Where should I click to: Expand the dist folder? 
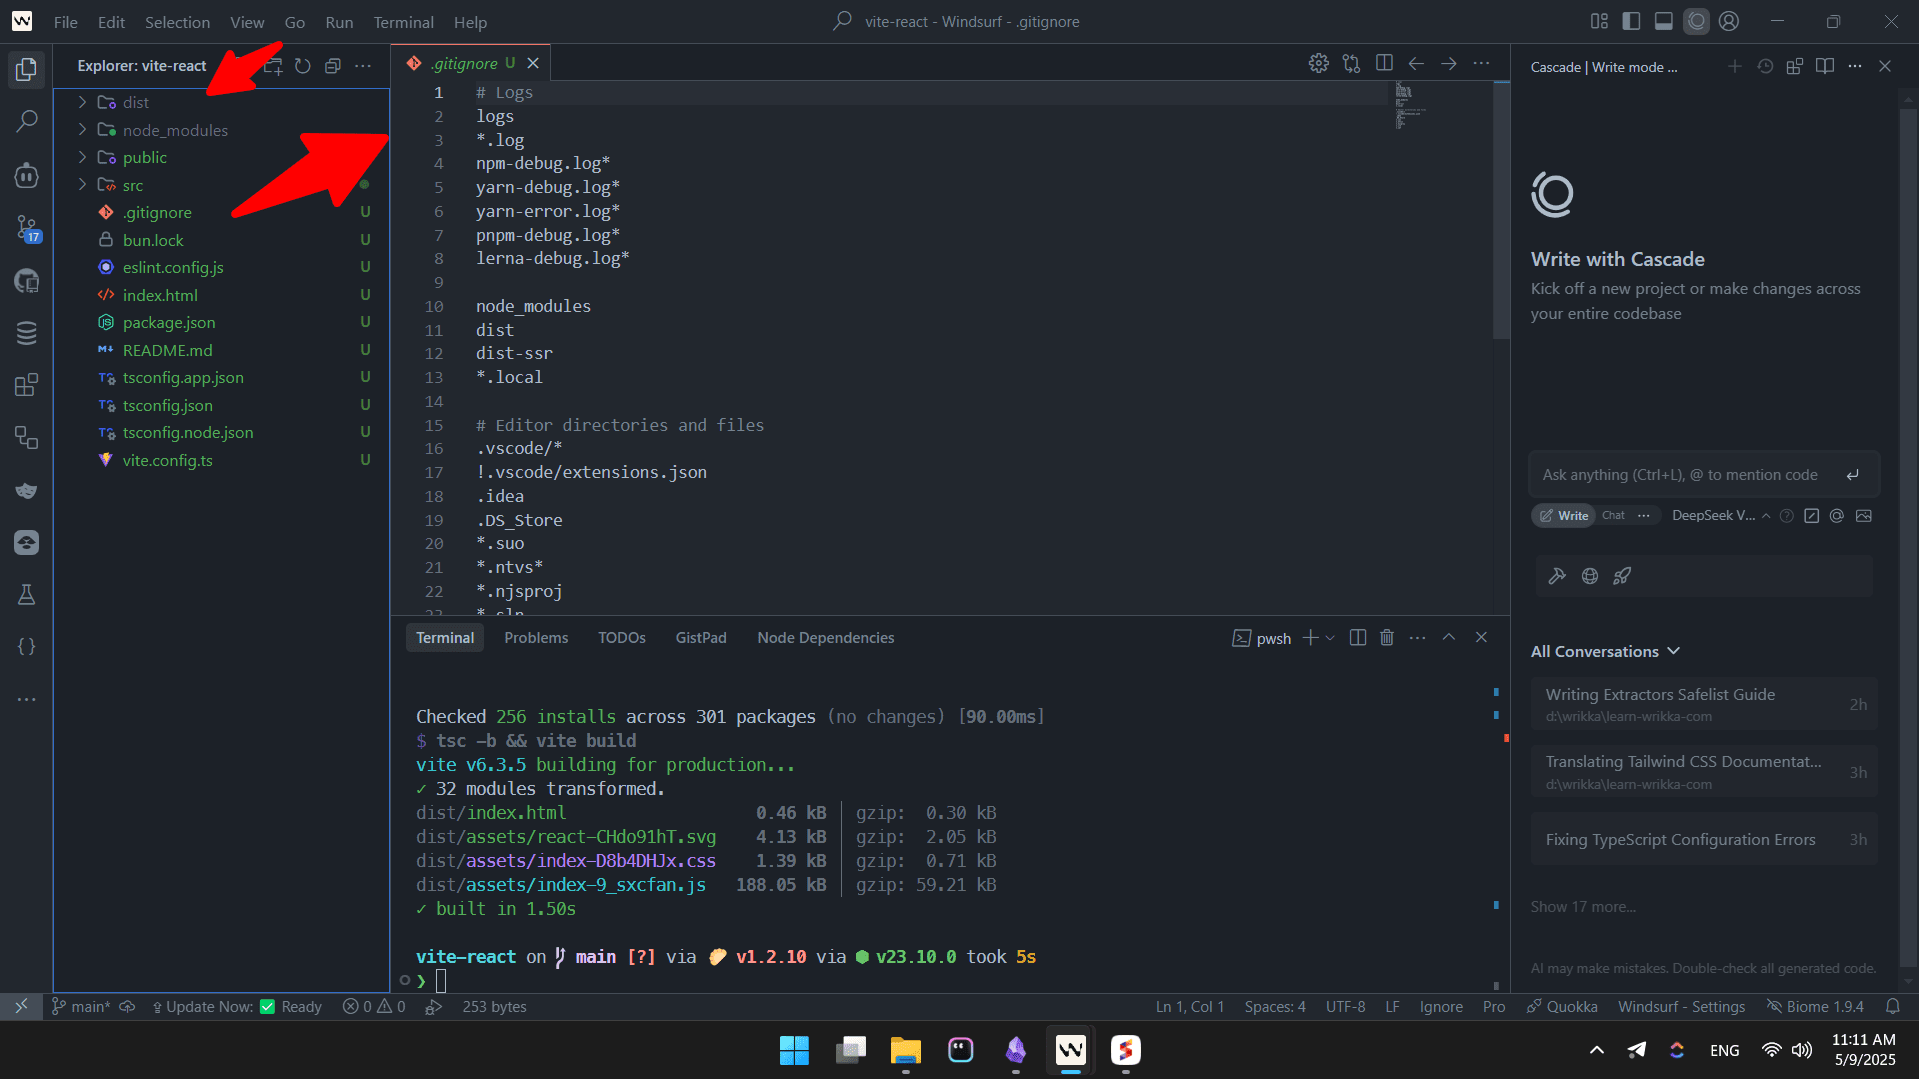(x=83, y=102)
